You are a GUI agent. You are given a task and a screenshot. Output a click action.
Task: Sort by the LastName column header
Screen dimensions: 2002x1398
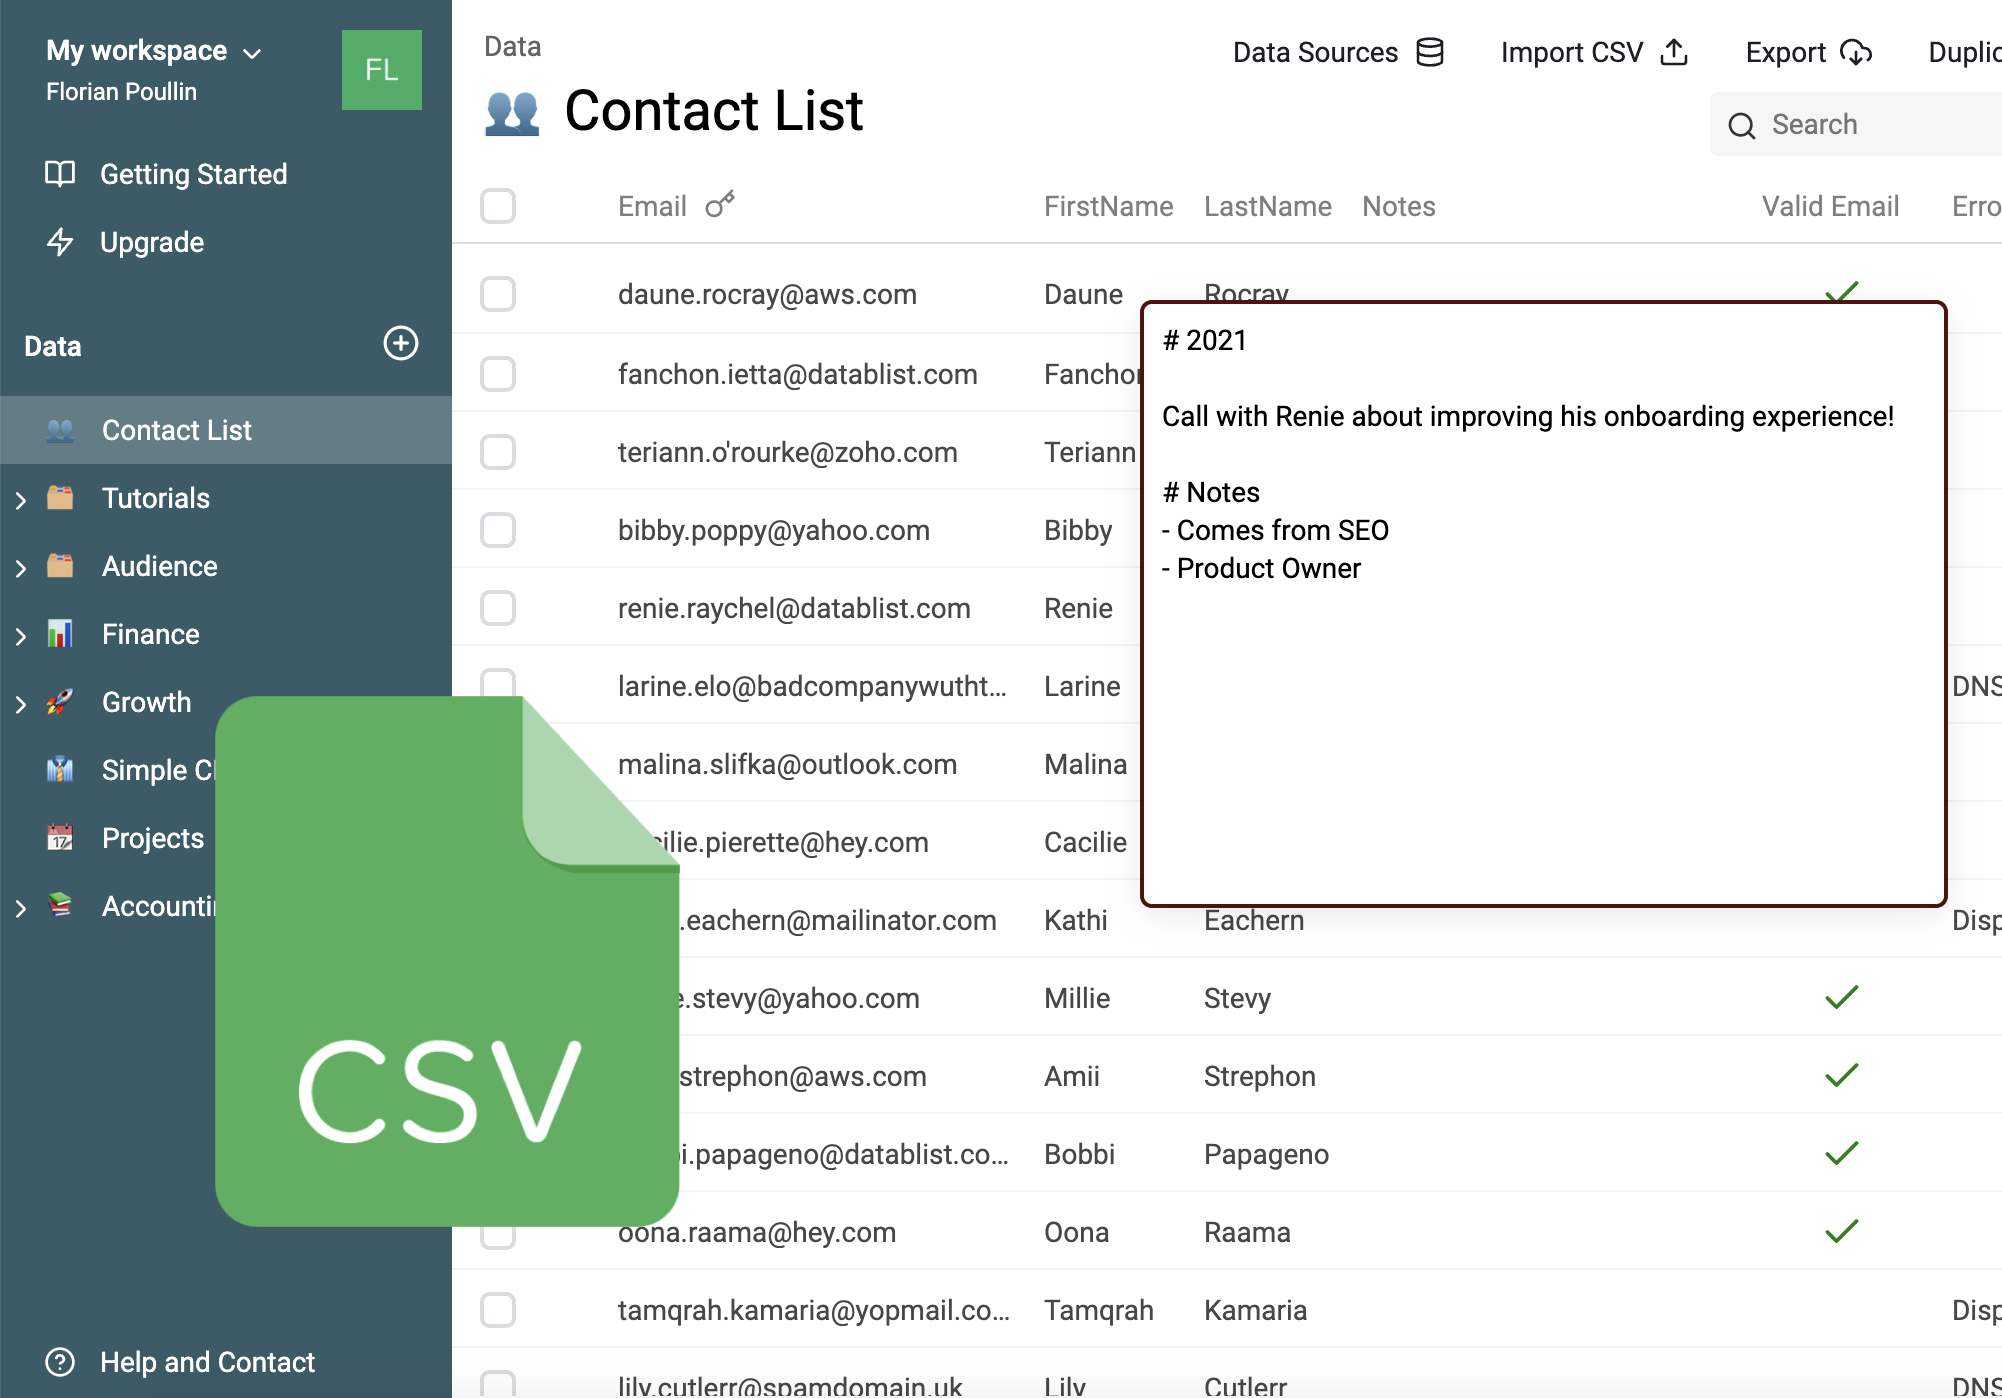(x=1267, y=206)
